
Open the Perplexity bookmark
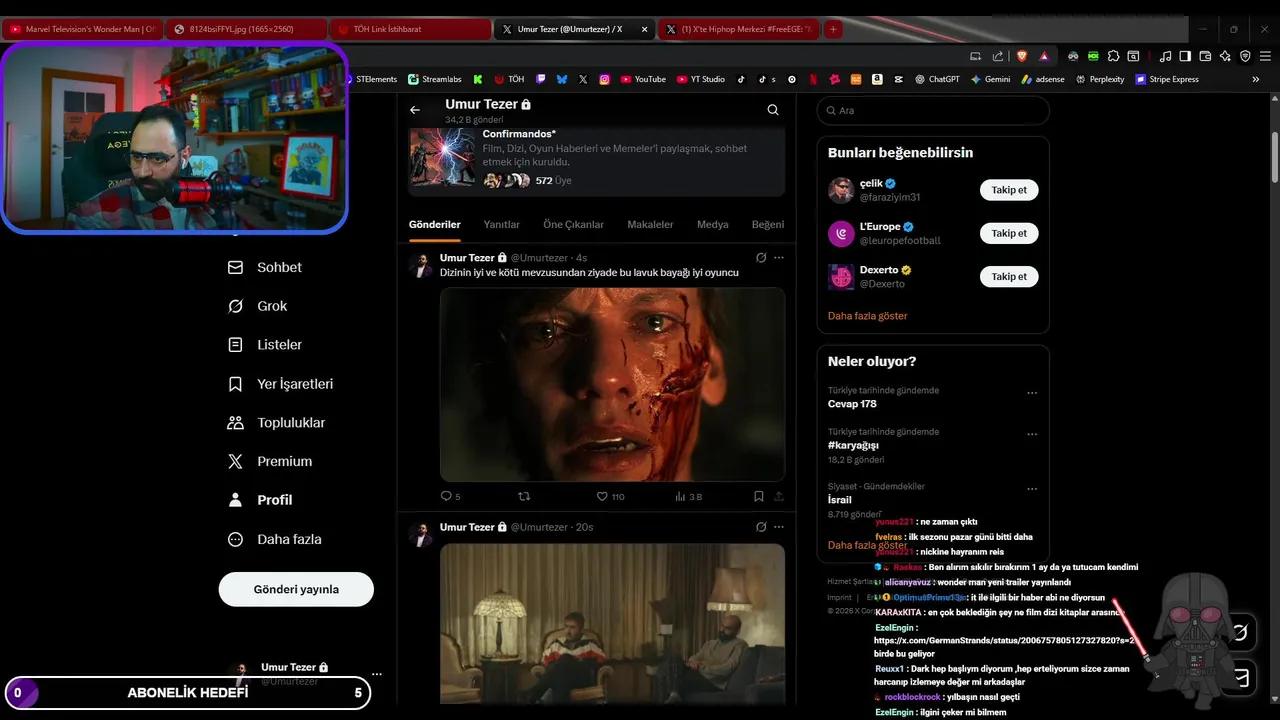pos(1100,79)
